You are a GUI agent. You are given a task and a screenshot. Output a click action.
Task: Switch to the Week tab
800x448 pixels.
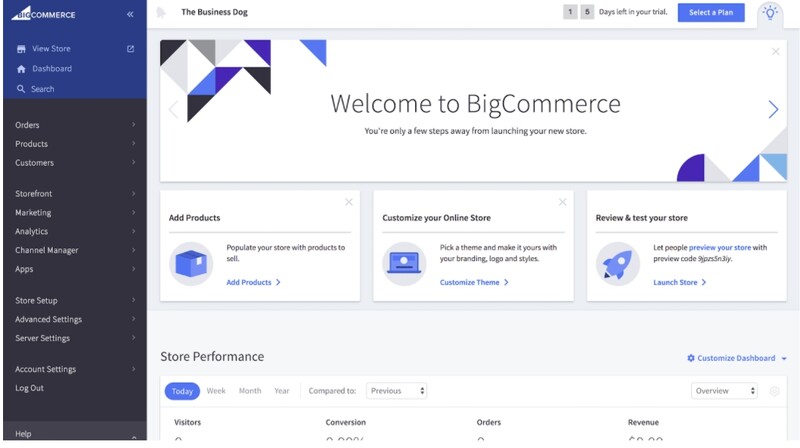click(216, 391)
